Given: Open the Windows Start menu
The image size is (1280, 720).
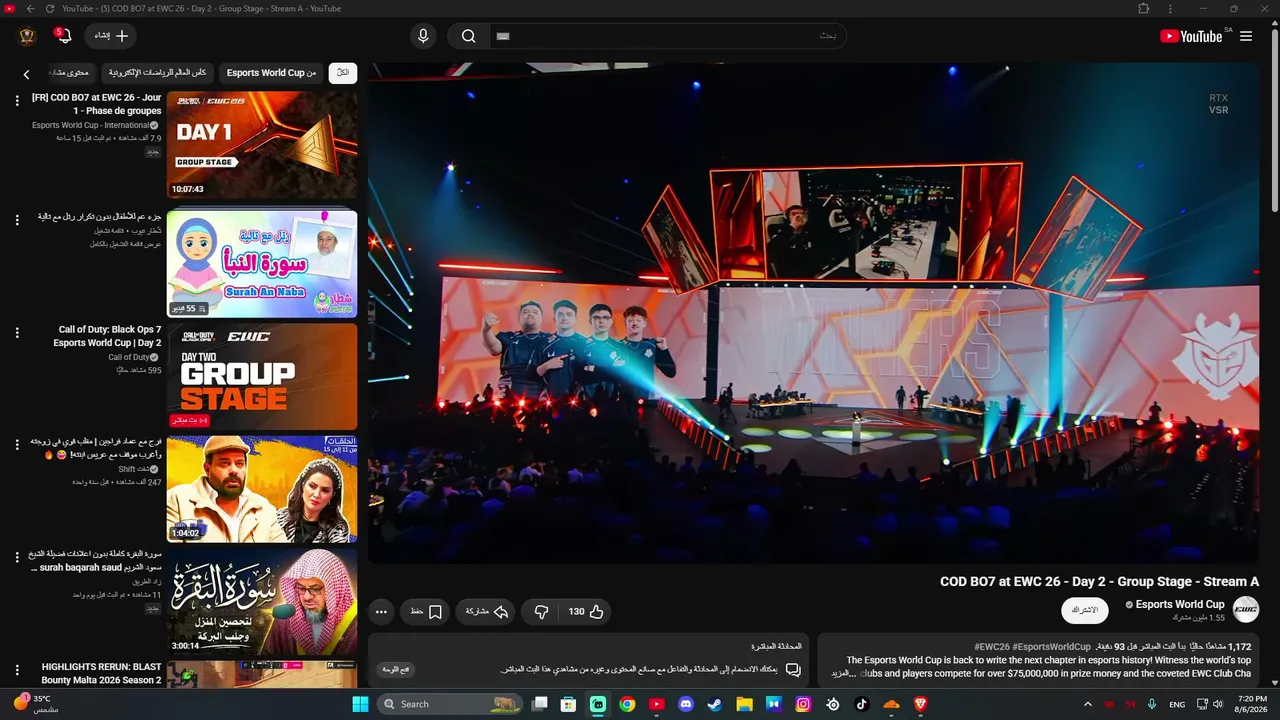Looking at the screenshot, I should (x=360, y=704).
